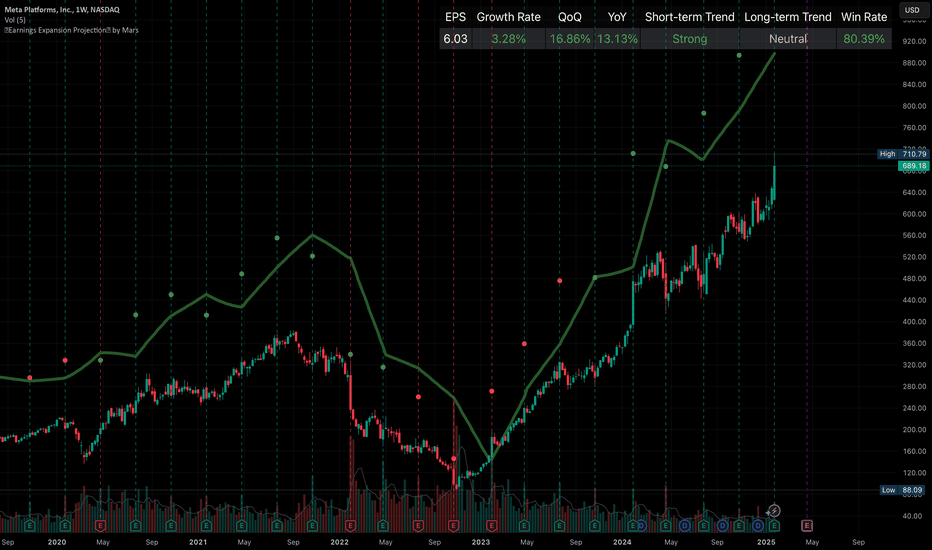Click the Win Rate value 80.39%
Screen dimensions: 932x550
[864, 39]
